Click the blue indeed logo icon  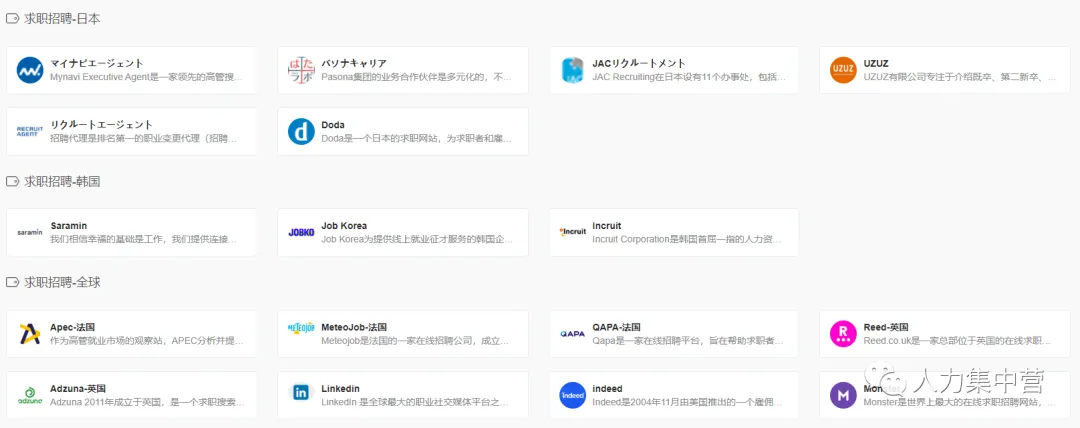tap(572, 396)
